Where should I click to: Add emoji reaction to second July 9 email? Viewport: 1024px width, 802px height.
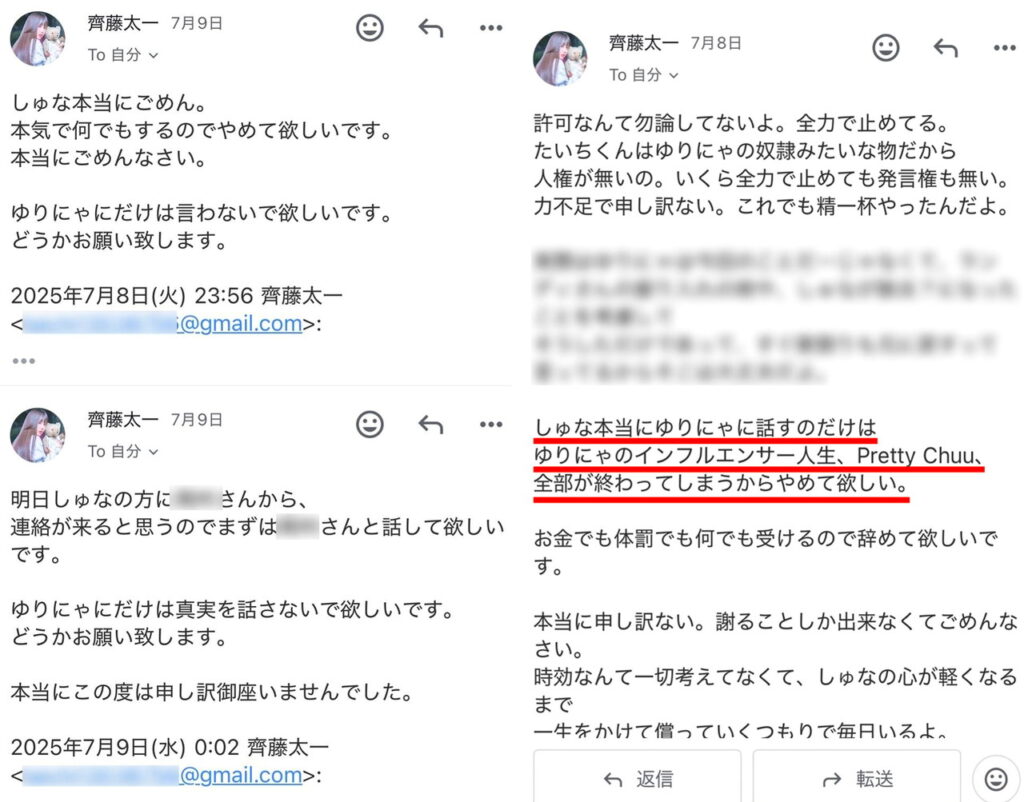370,425
